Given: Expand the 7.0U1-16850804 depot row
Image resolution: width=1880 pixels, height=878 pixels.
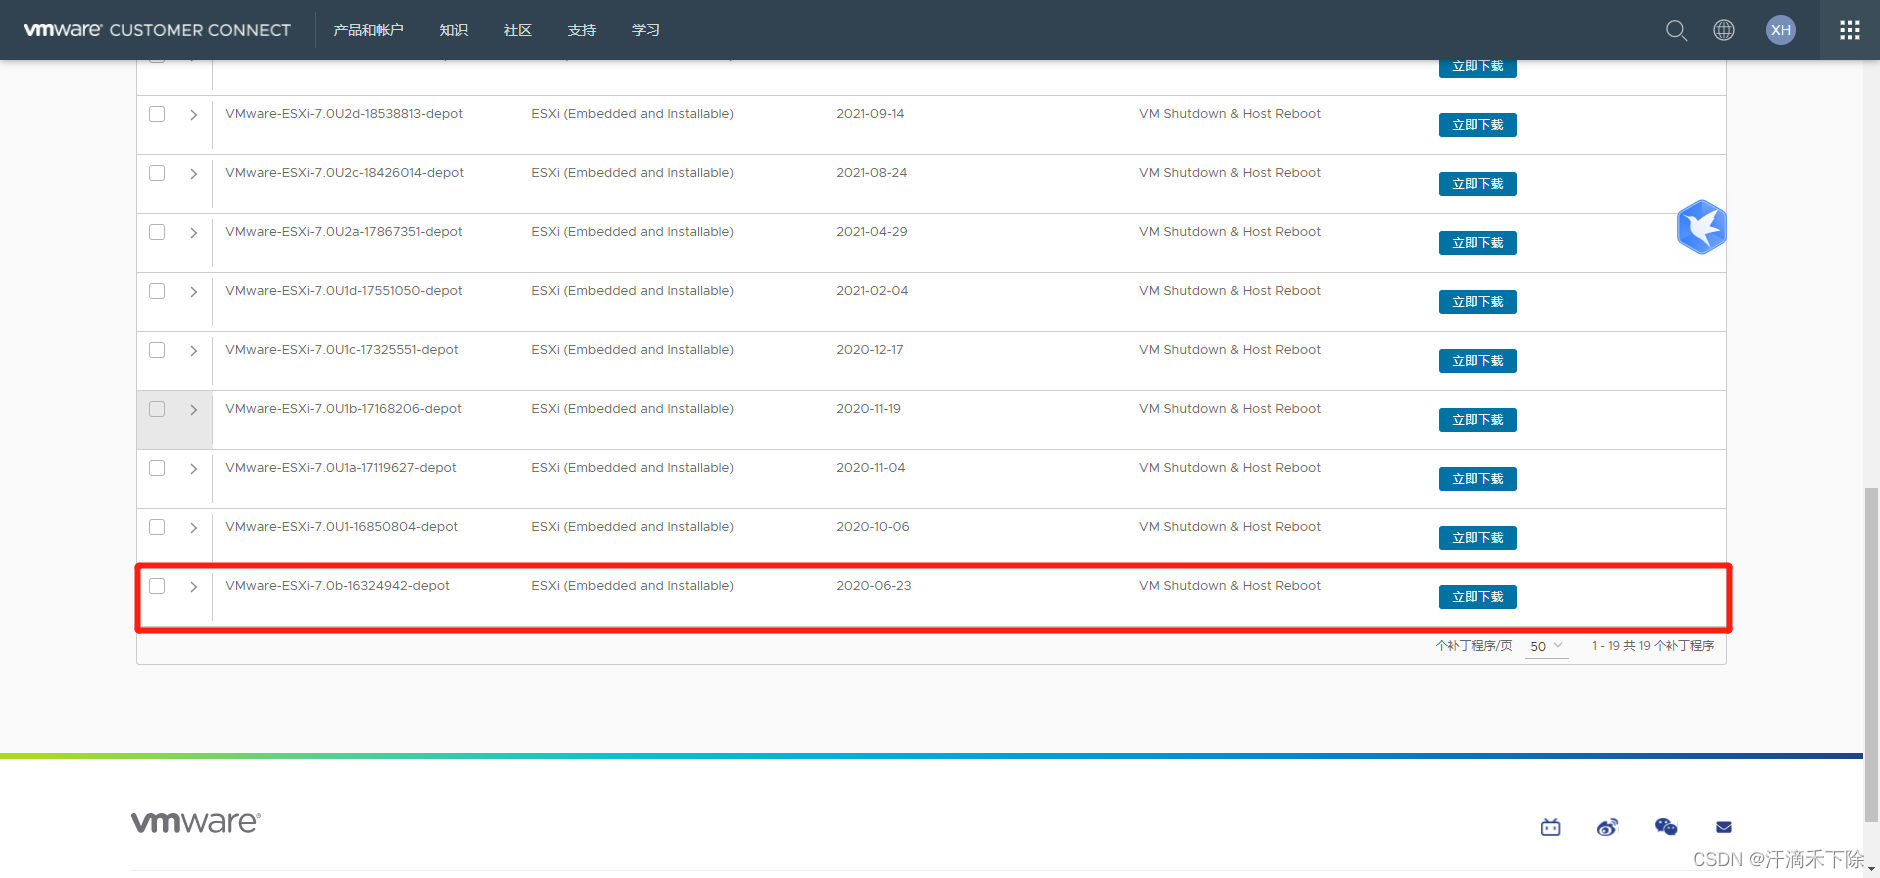Looking at the screenshot, I should (x=193, y=528).
